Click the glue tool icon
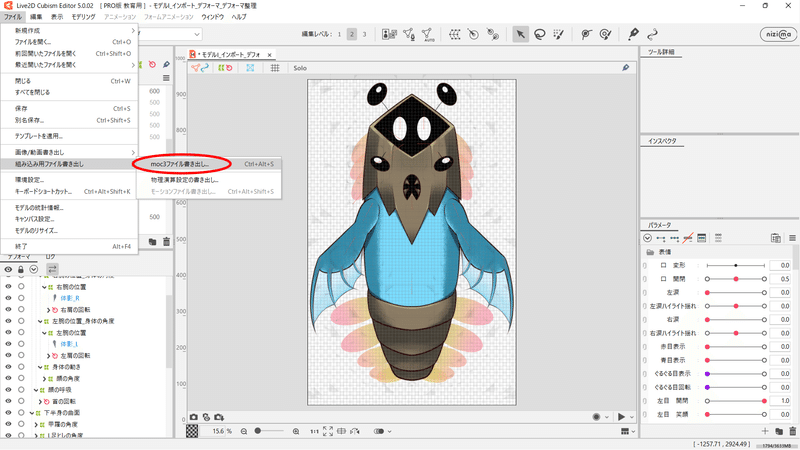800x450 pixels. point(493,34)
